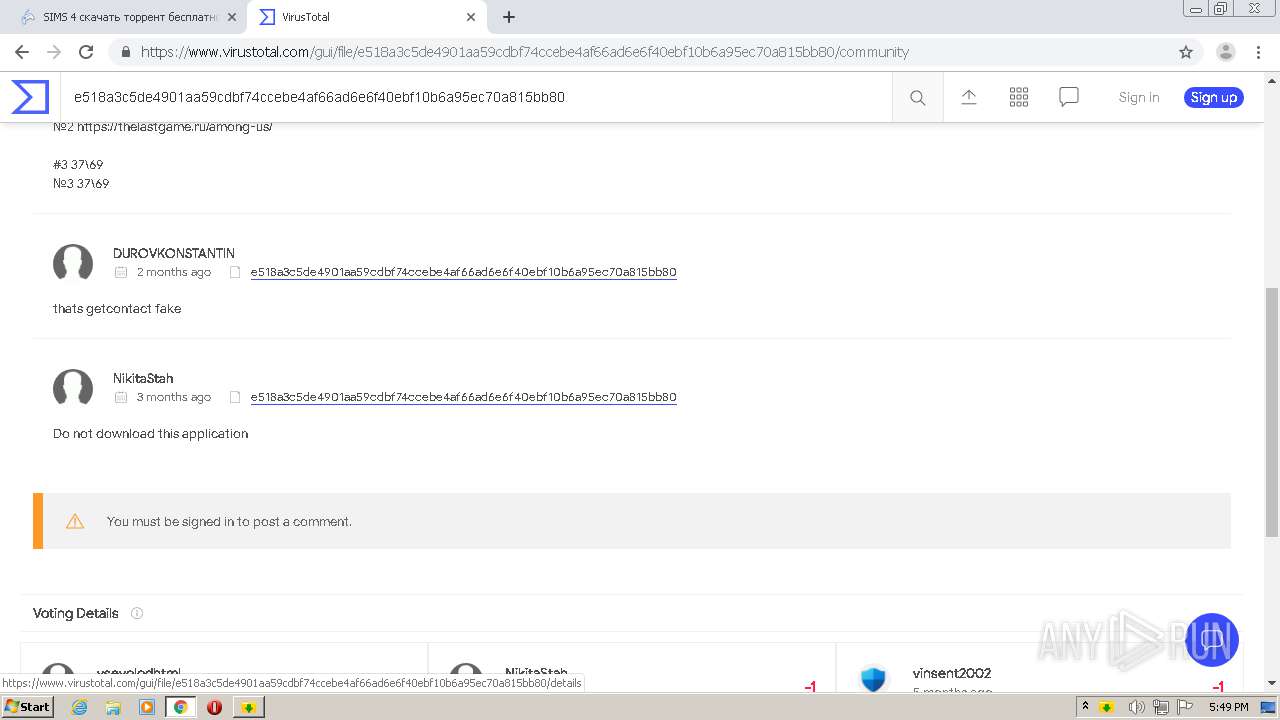Image resolution: width=1280 pixels, height=720 pixels.
Task: Click the scrollbar down arrow
Action: click(x=1272, y=683)
